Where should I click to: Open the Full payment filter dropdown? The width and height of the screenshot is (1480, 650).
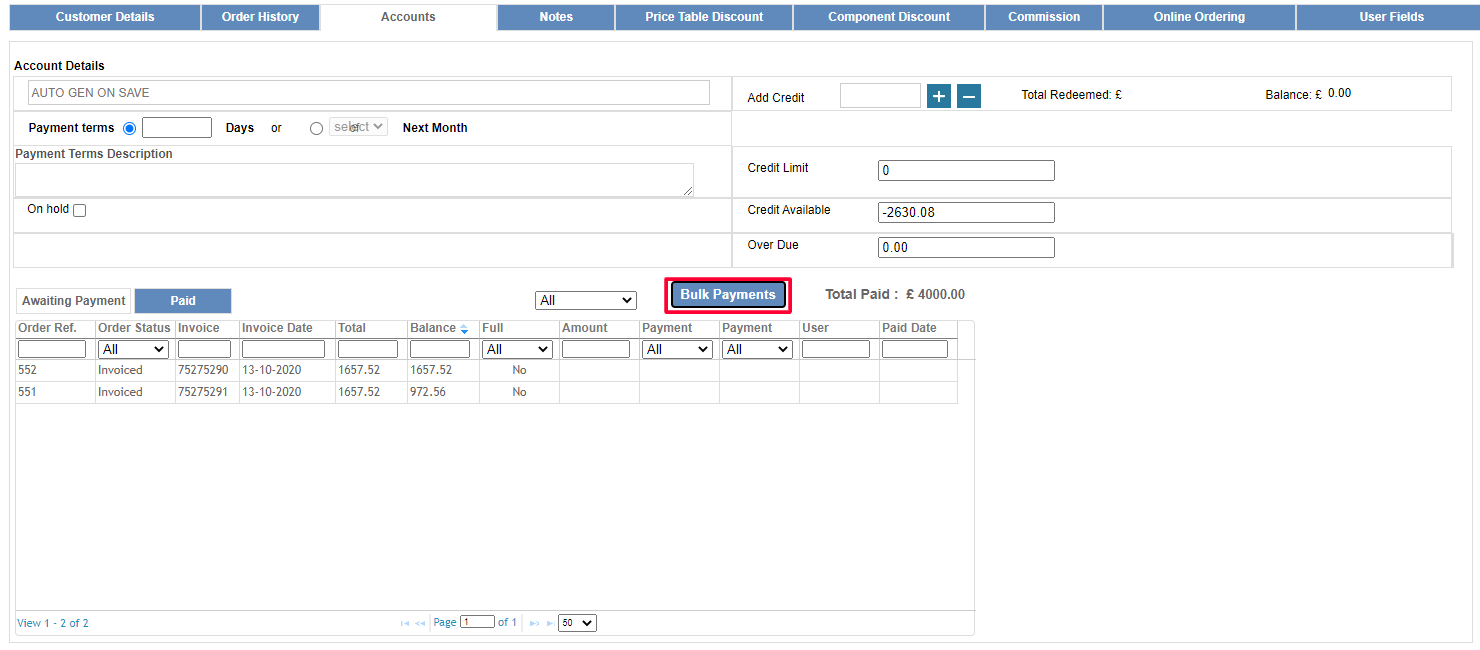(517, 348)
